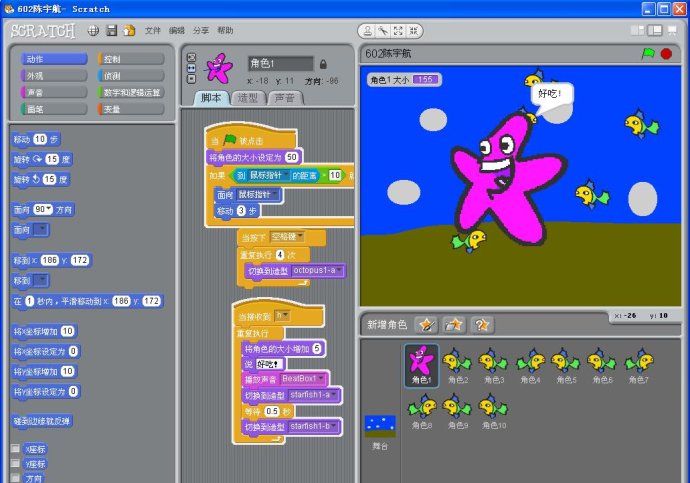Viewport: 690px width, 483px height.
Task: Click the wait 0.5 seconds value field
Action: pyautogui.click(x=272, y=411)
